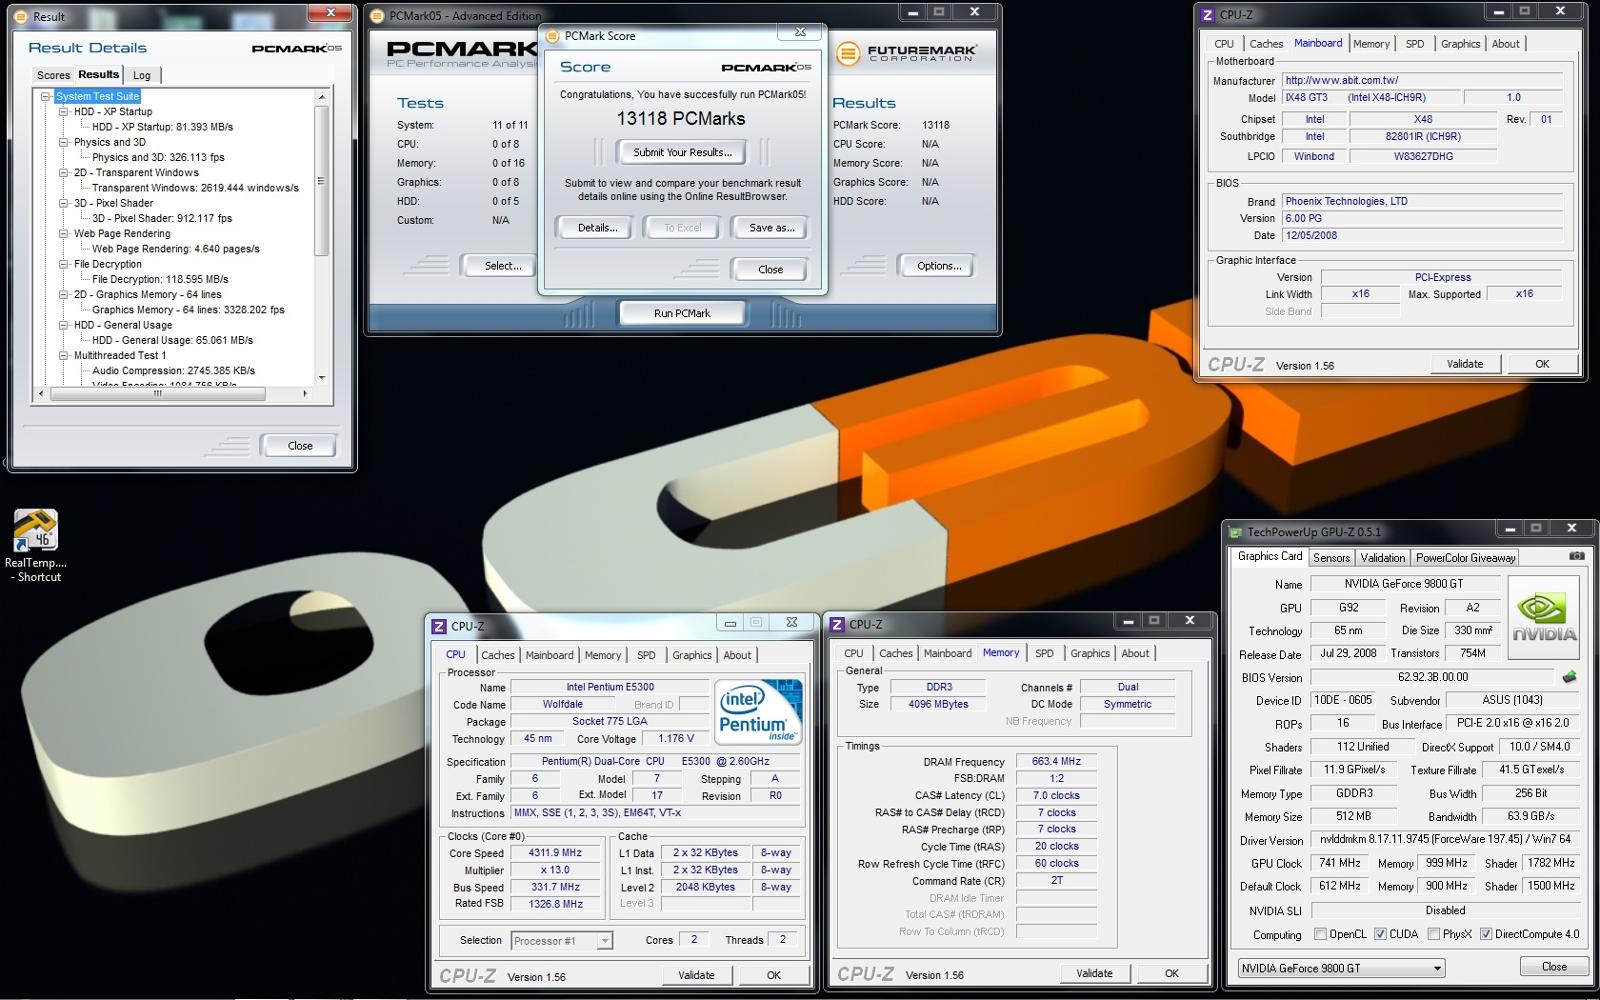Viewport: 1600px width, 1000px height.
Task: Click the Core Speed 4311.9 MHz value
Action: click(x=554, y=853)
